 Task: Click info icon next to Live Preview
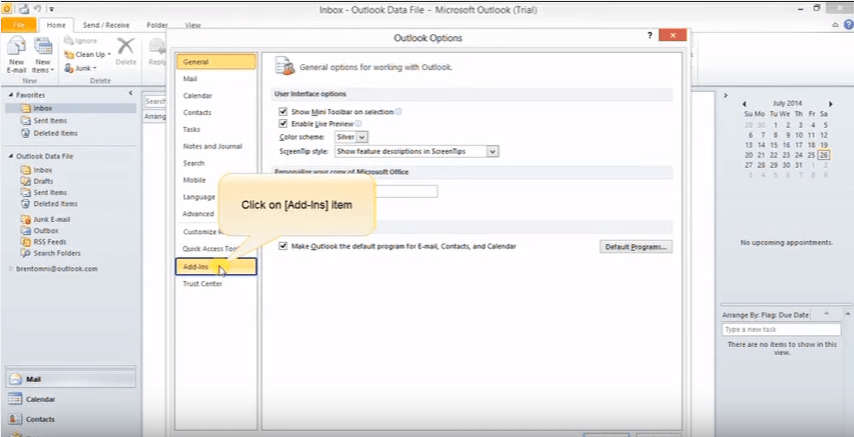tap(358, 124)
